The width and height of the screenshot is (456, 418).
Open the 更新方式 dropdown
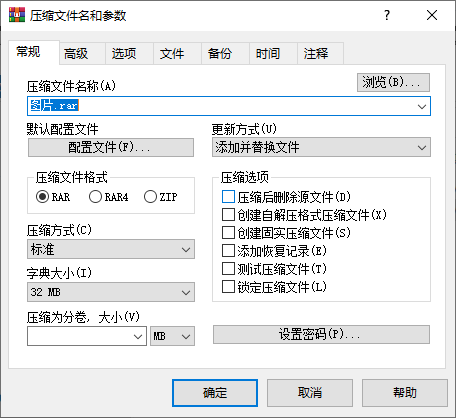pyautogui.click(x=321, y=147)
